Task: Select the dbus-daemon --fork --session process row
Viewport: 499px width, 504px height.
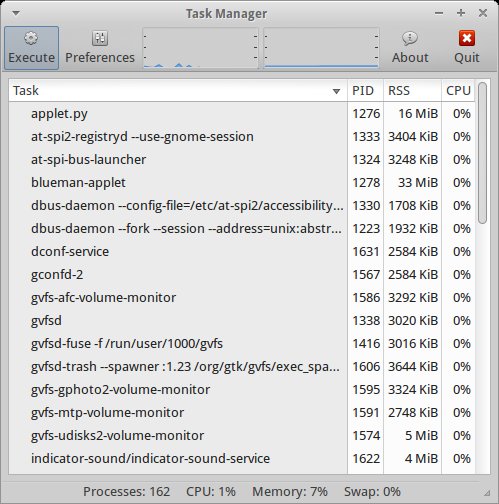Action: pos(242,229)
